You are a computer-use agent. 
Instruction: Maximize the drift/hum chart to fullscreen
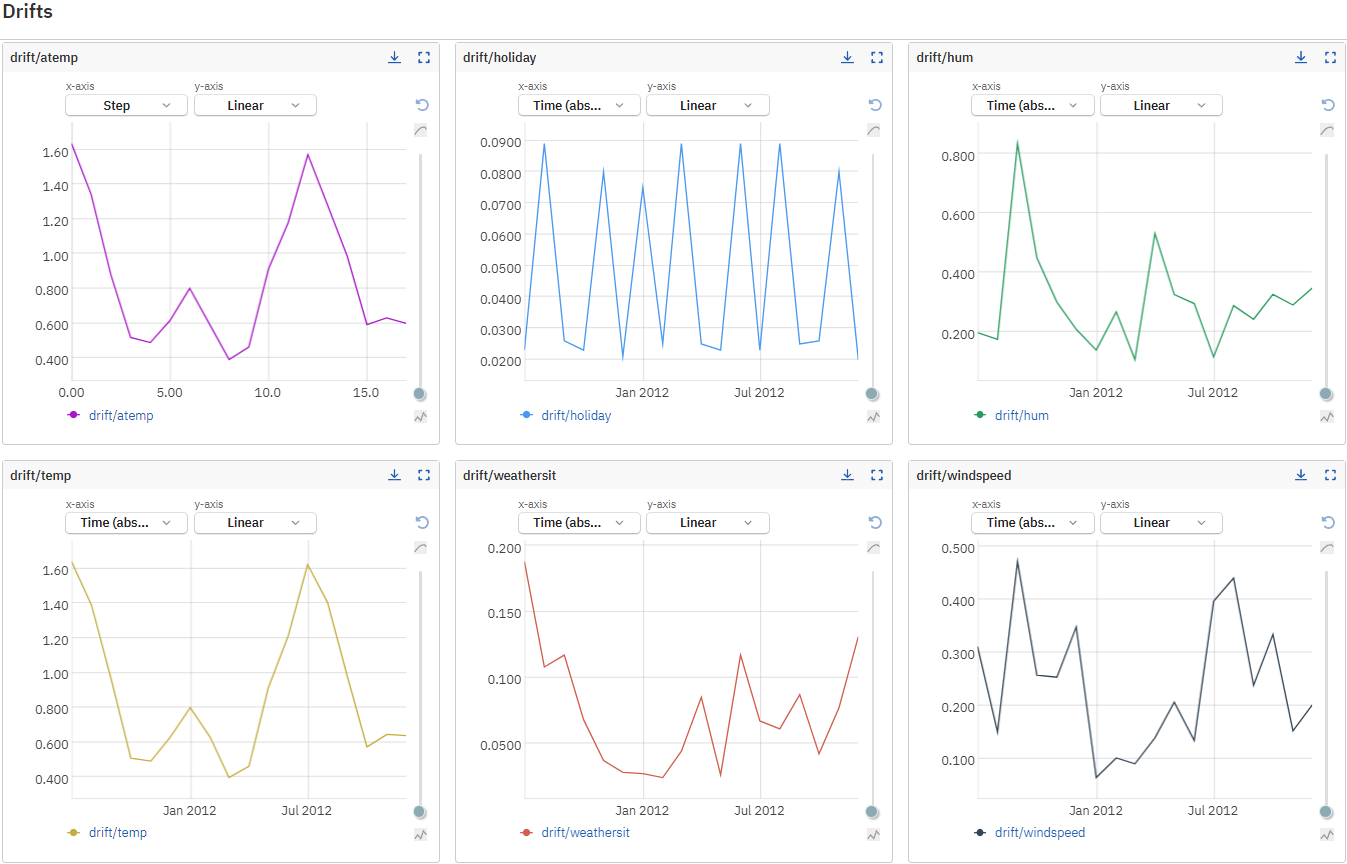(1330, 58)
